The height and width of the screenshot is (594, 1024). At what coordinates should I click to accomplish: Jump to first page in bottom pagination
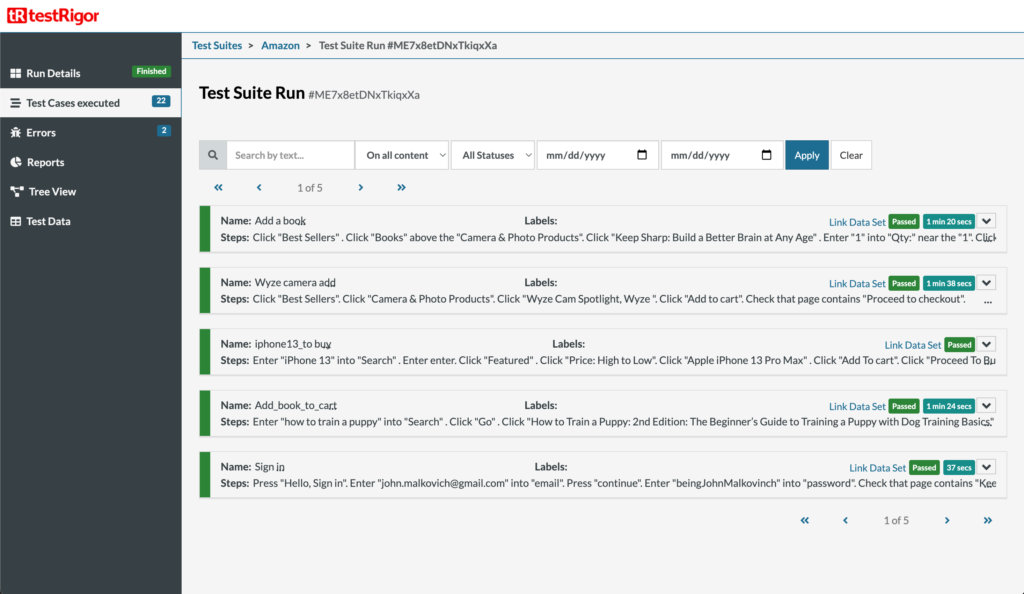(805, 520)
